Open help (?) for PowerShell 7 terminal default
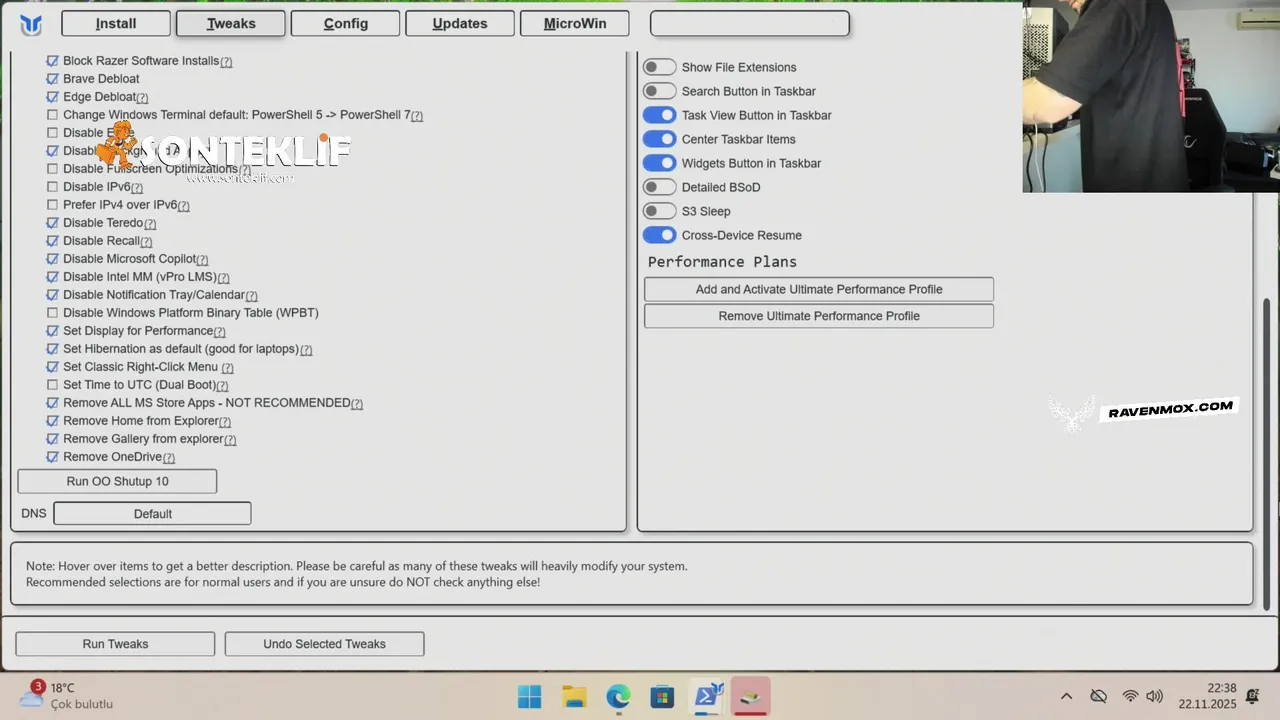Screen dimensions: 1280x720 [x=417, y=116]
